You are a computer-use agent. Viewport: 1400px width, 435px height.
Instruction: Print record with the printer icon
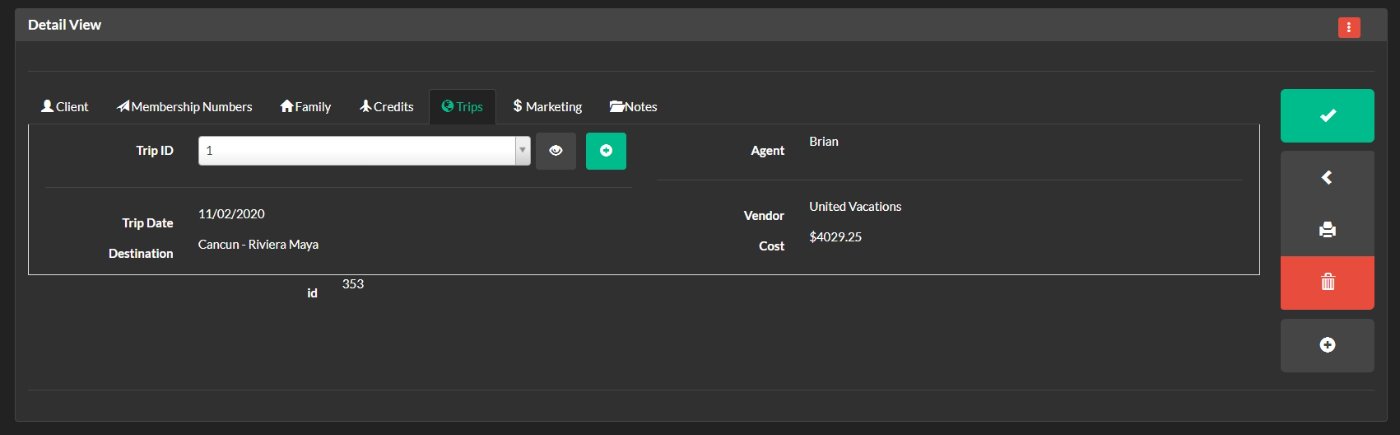click(1327, 230)
